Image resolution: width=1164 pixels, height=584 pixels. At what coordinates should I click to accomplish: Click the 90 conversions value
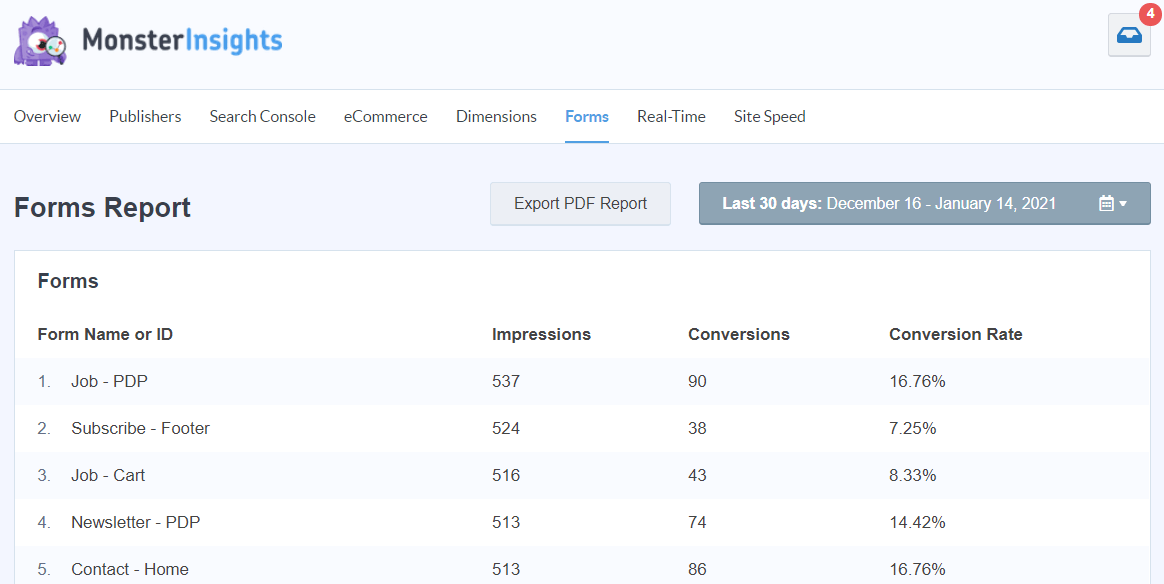point(697,381)
